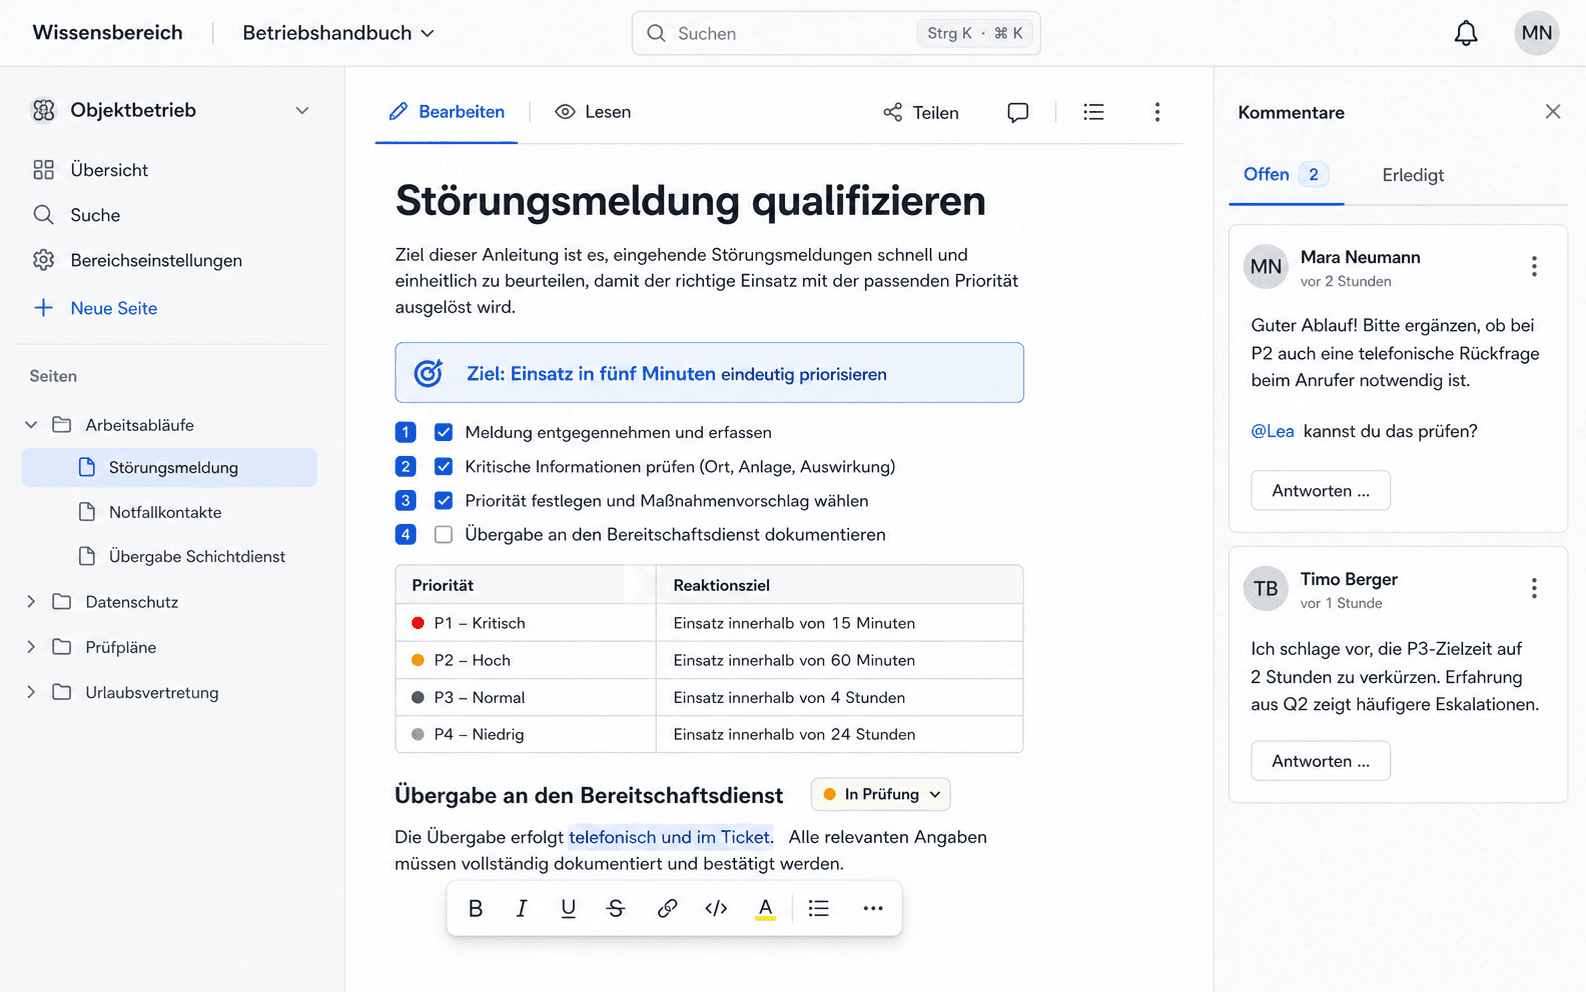Close the Kommentare panel
This screenshot has width=1586, height=992.
(x=1552, y=111)
